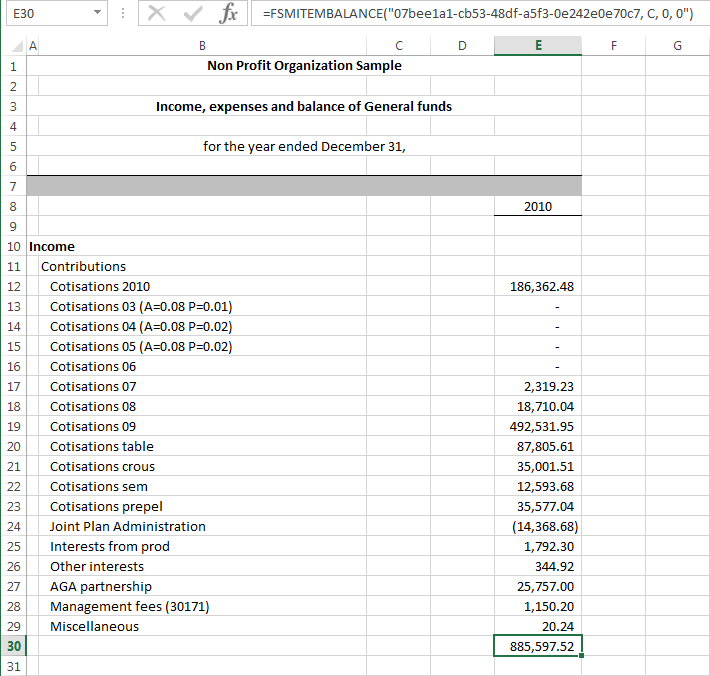Click the three-dot name box resize handle
Viewport: 710px width, 676px height.
[122, 14]
